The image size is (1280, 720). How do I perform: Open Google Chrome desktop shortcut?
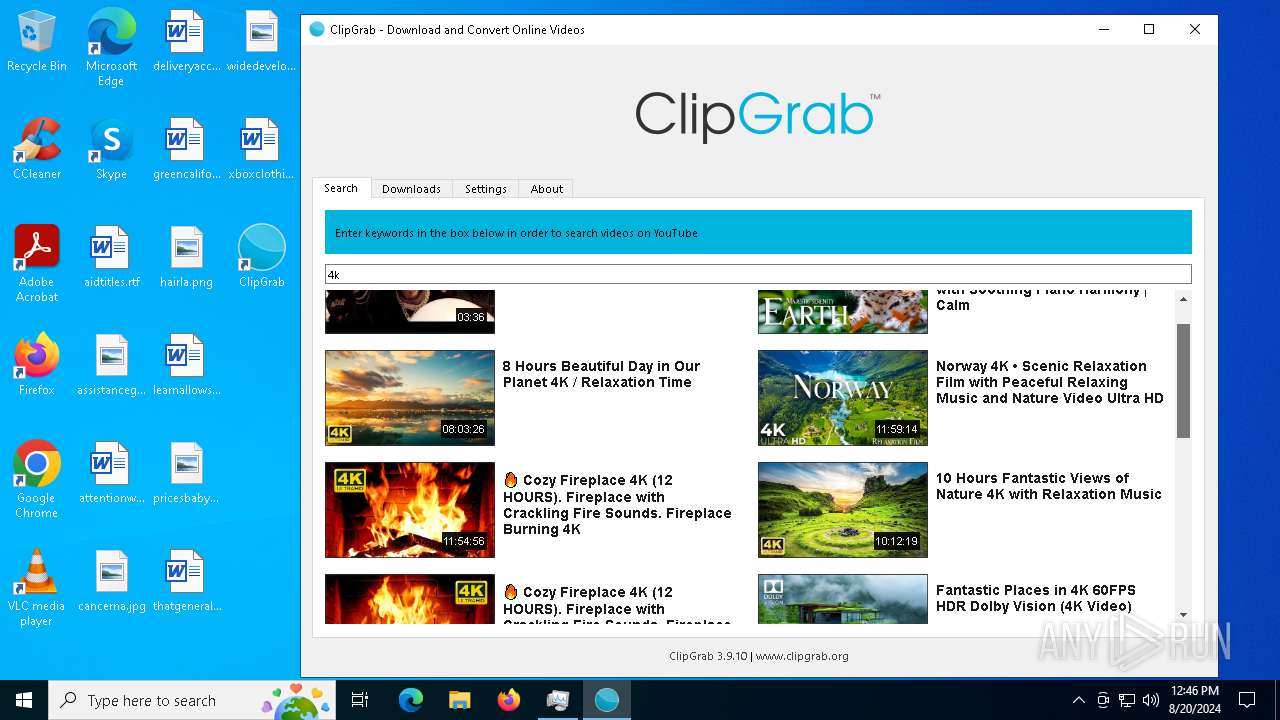37,480
